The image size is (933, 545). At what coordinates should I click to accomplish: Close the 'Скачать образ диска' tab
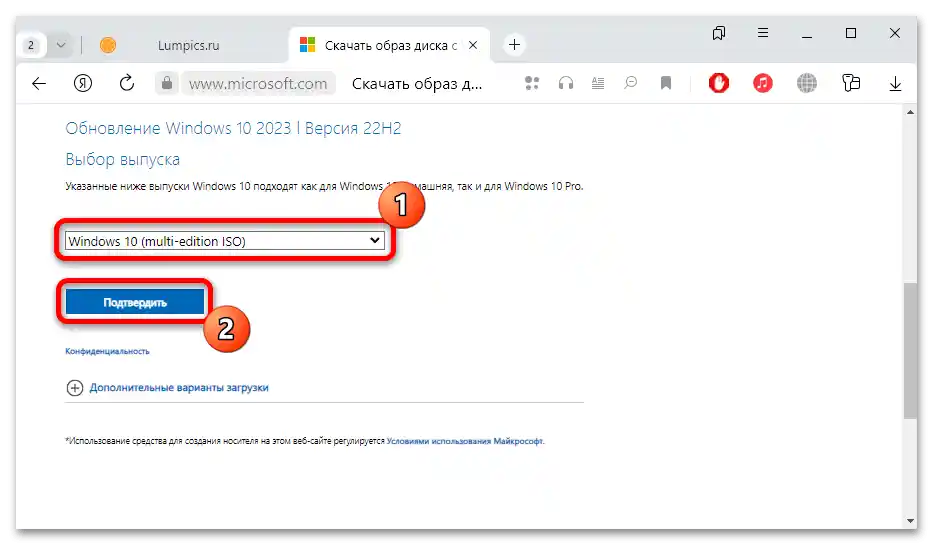tap(473, 45)
